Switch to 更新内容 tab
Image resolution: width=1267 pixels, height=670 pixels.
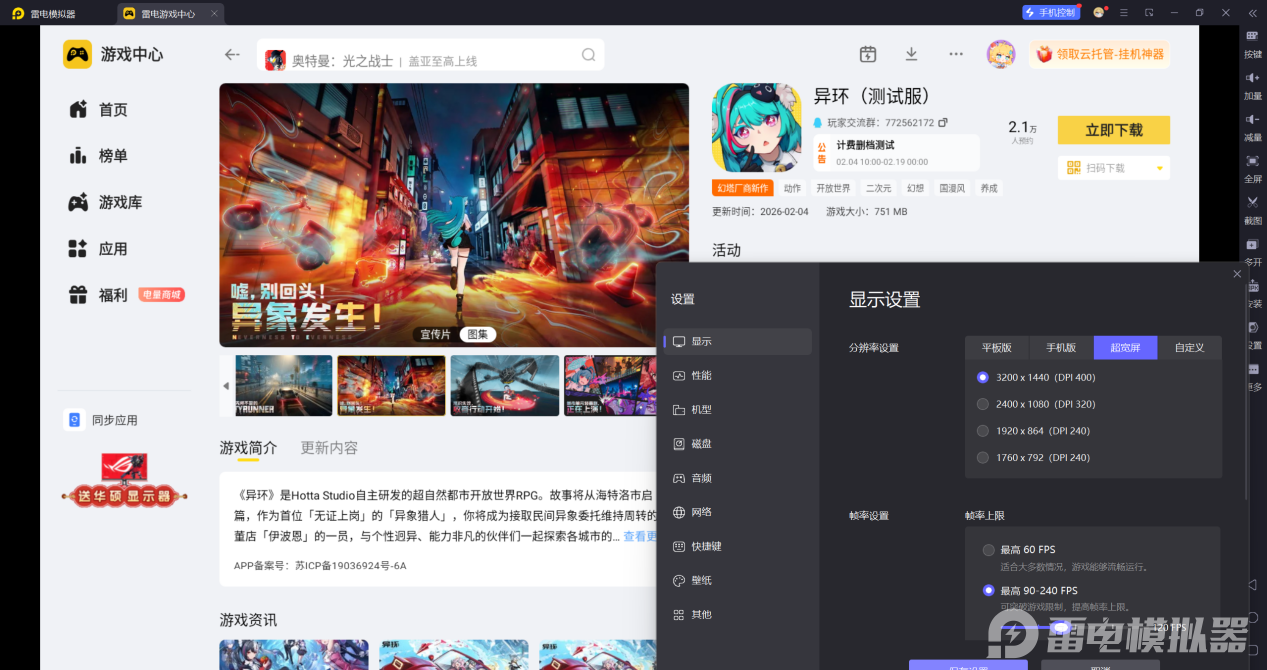click(329, 447)
